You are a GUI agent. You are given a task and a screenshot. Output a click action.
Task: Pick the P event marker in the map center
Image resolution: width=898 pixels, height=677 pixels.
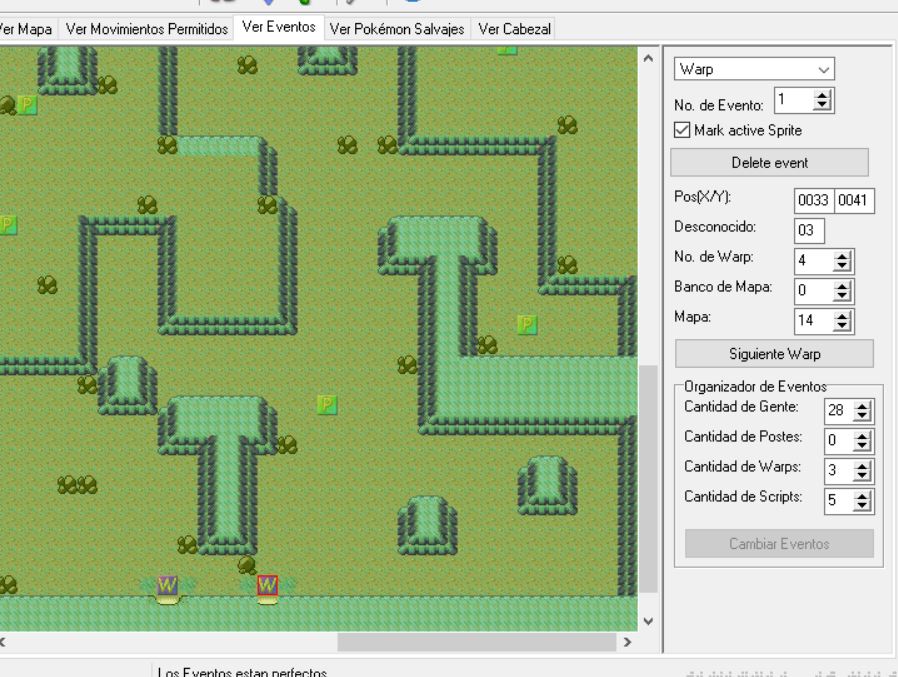tap(327, 404)
